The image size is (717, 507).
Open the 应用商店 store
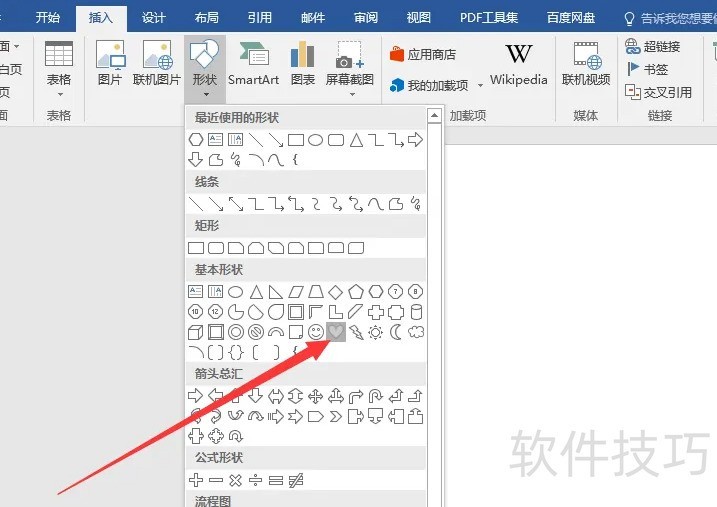(423, 54)
